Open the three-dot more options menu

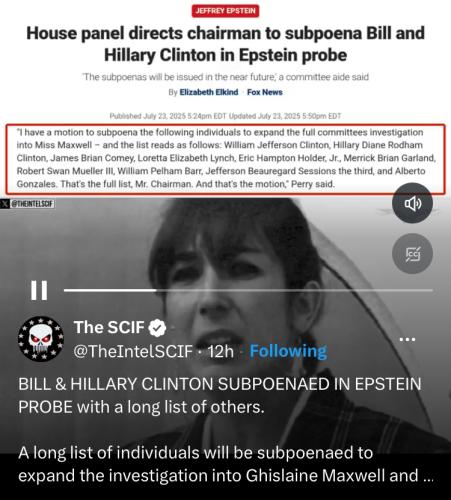click(407, 339)
